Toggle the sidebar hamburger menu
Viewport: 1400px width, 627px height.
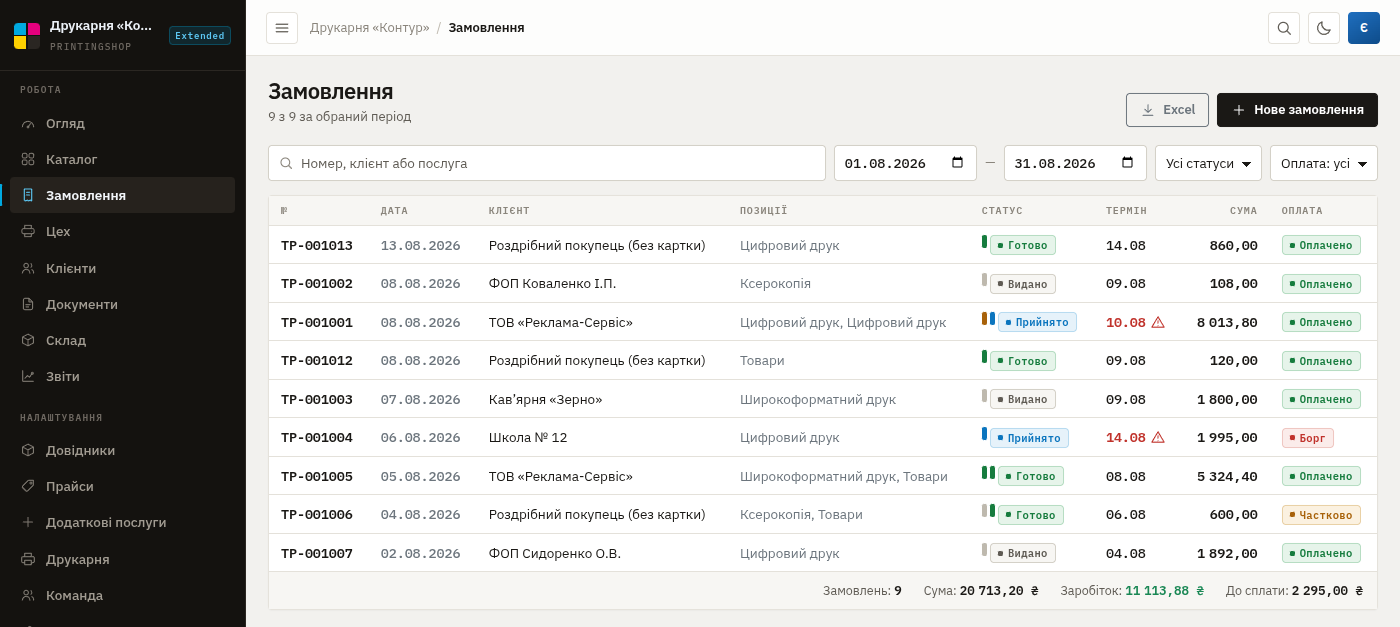[282, 28]
